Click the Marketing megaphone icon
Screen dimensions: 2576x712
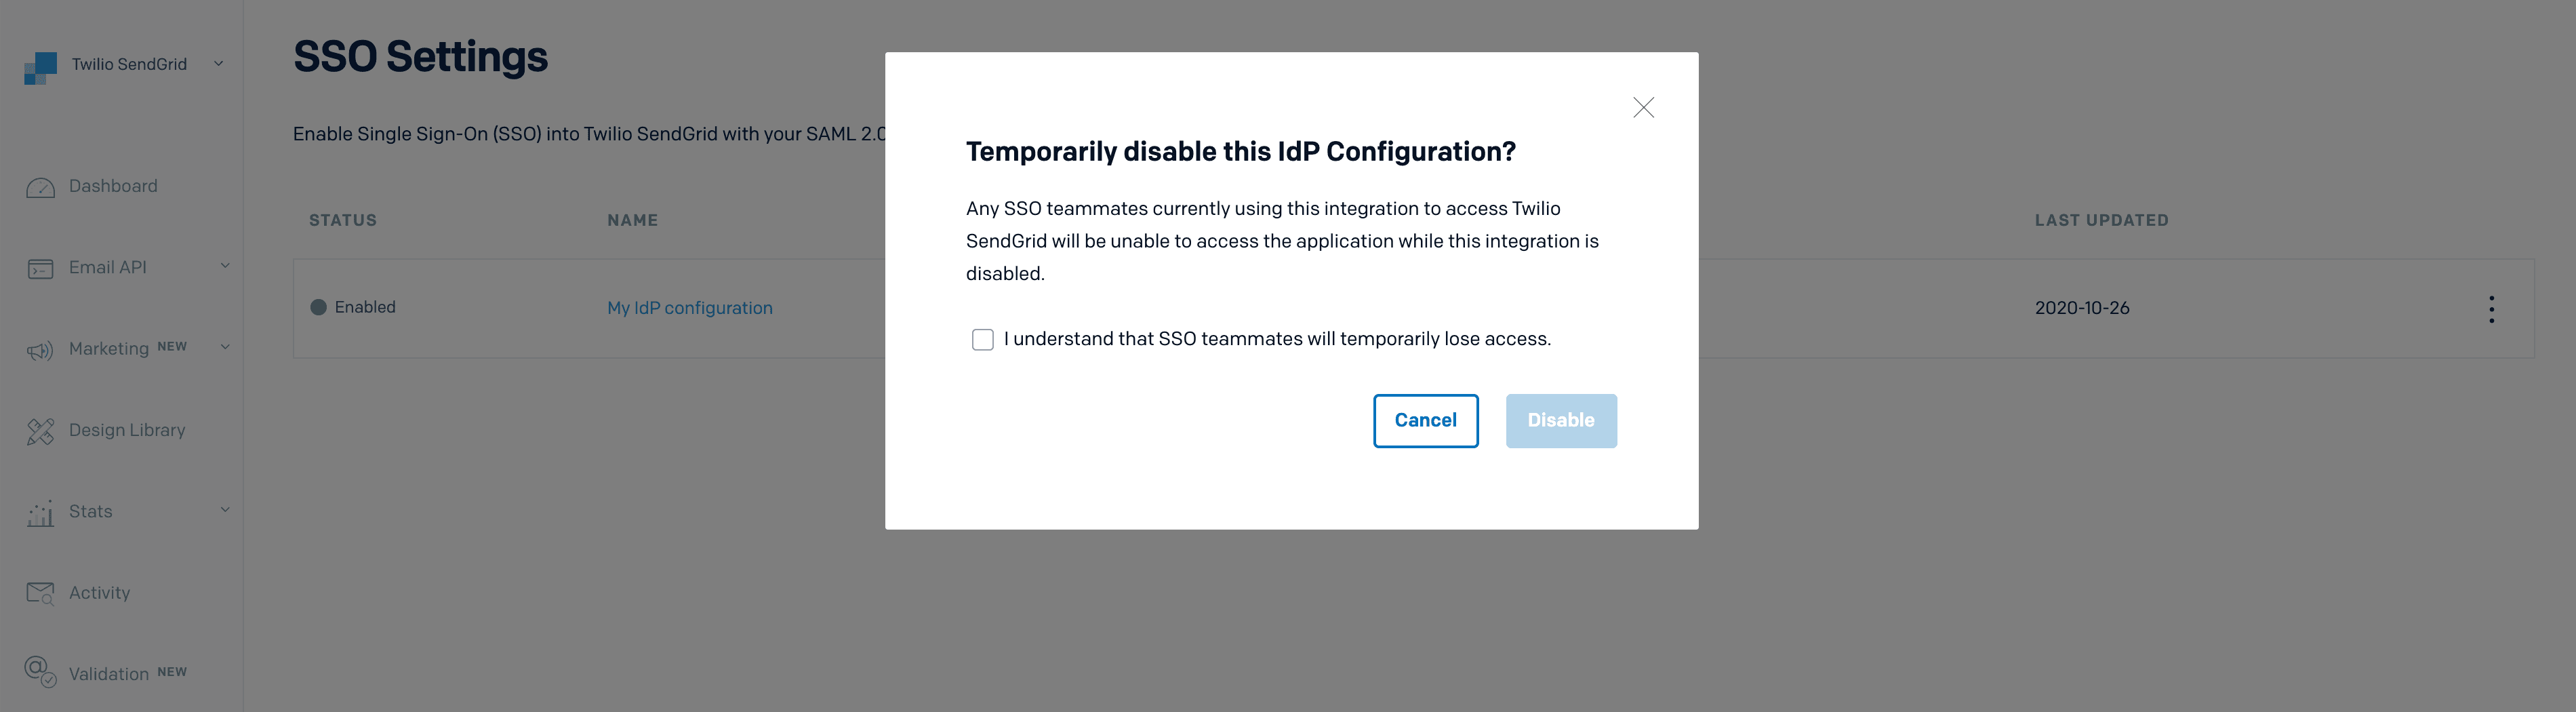[40, 350]
